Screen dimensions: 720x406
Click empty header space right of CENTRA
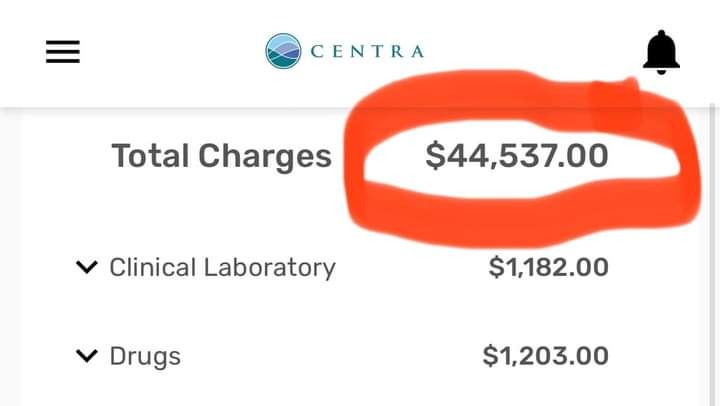point(530,53)
